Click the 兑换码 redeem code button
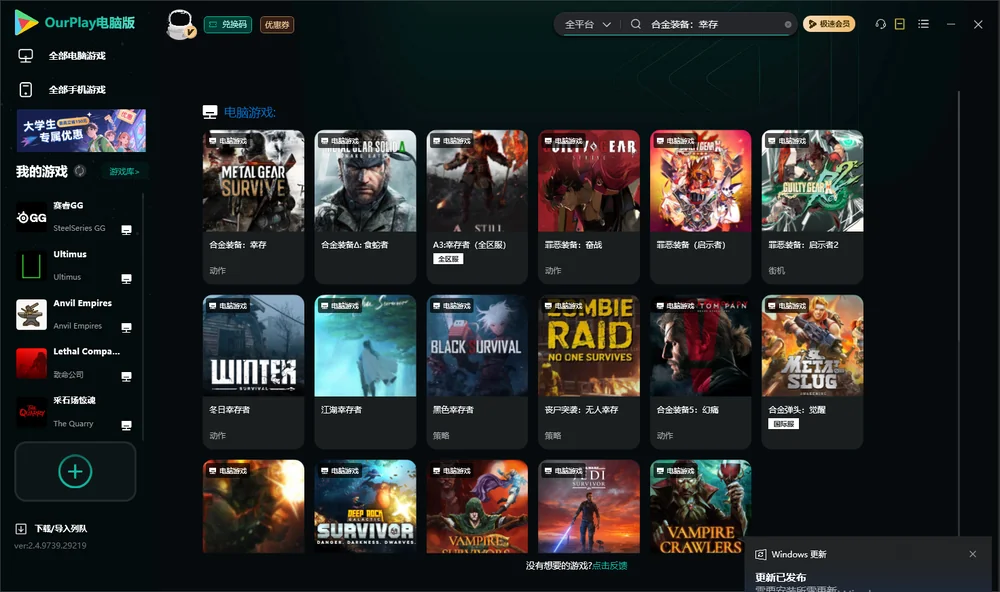This screenshot has width=1000, height=592. point(228,24)
